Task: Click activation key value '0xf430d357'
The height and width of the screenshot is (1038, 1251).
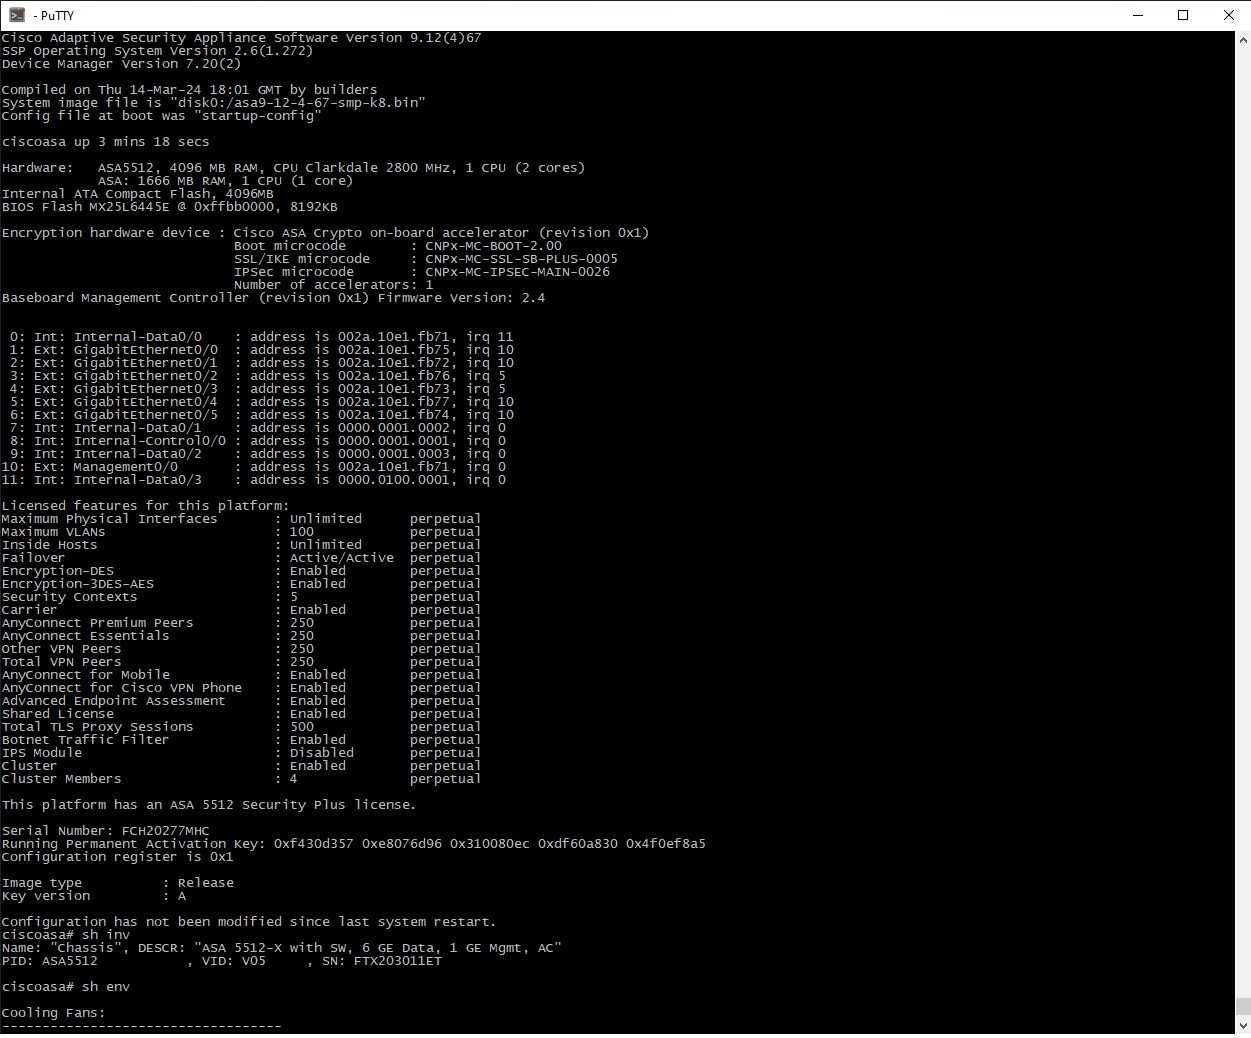Action: (313, 844)
